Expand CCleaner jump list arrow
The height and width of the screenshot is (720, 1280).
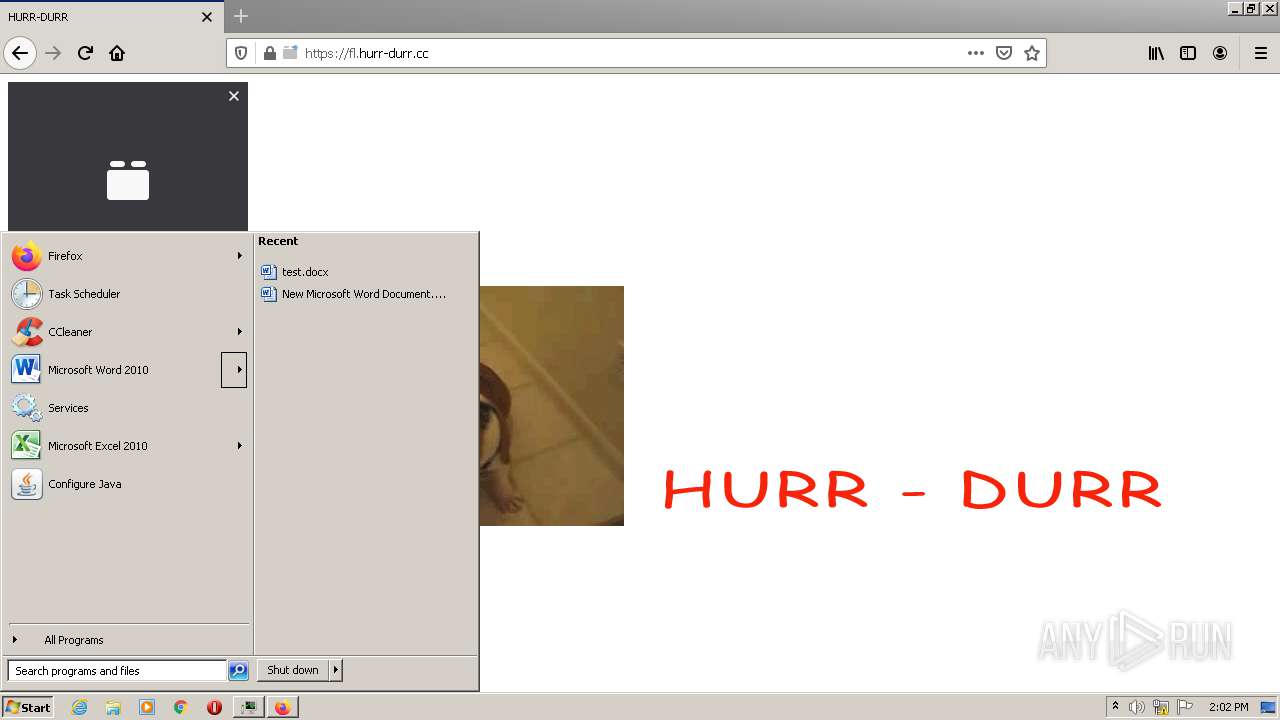click(239, 332)
